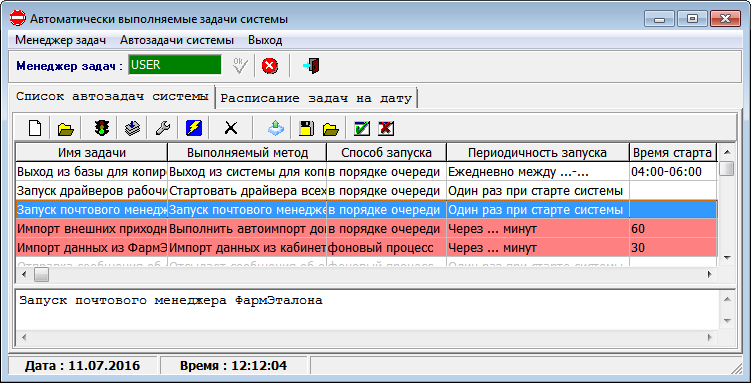Switch to Расписание задач на дату tab

316,98
